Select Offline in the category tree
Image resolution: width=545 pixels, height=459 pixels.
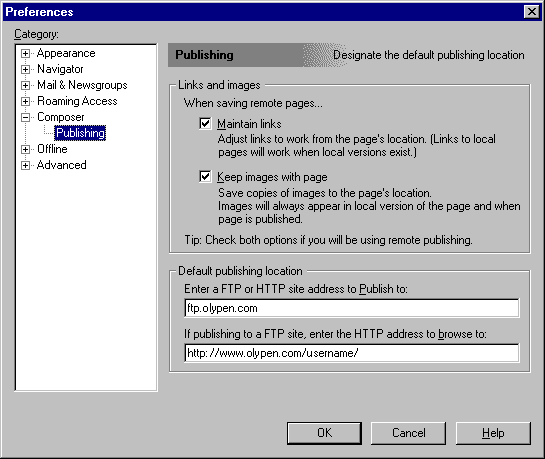tap(52, 149)
